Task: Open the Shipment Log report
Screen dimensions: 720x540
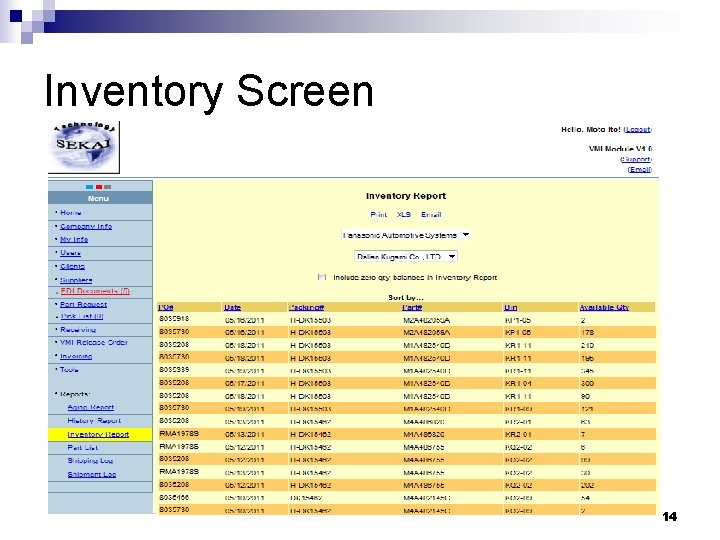Action: pos(92,474)
